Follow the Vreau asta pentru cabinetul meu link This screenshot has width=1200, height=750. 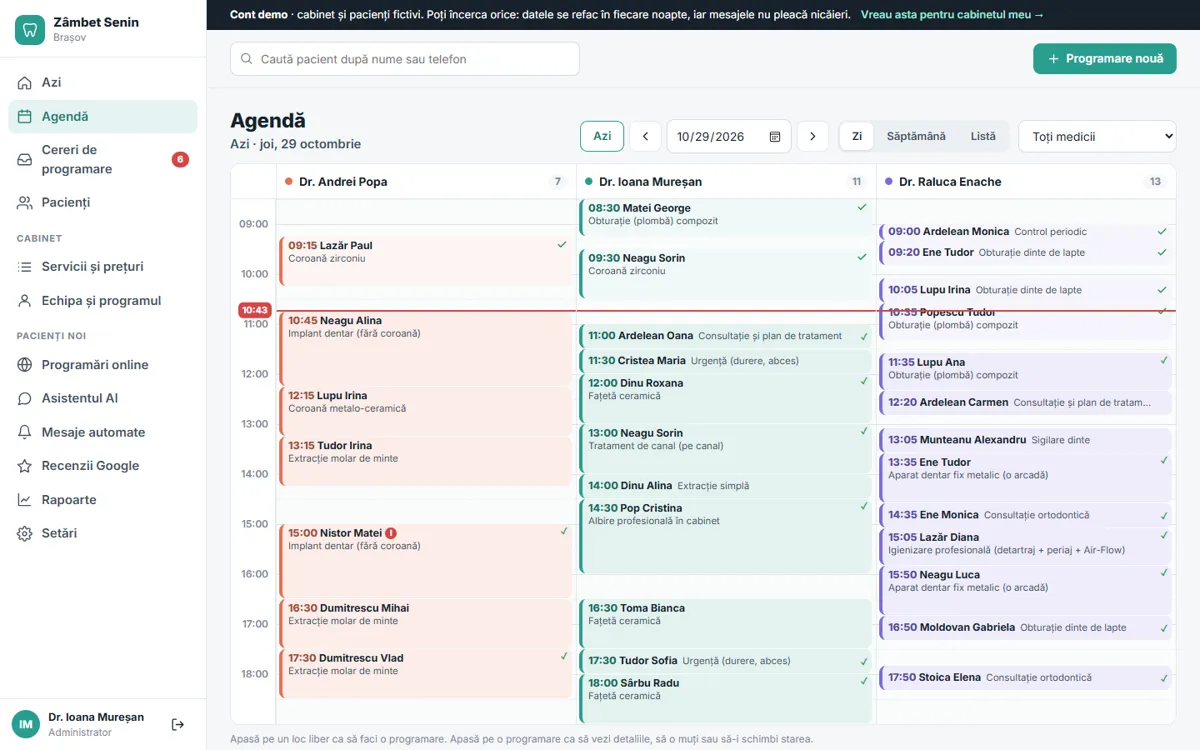[952, 15]
